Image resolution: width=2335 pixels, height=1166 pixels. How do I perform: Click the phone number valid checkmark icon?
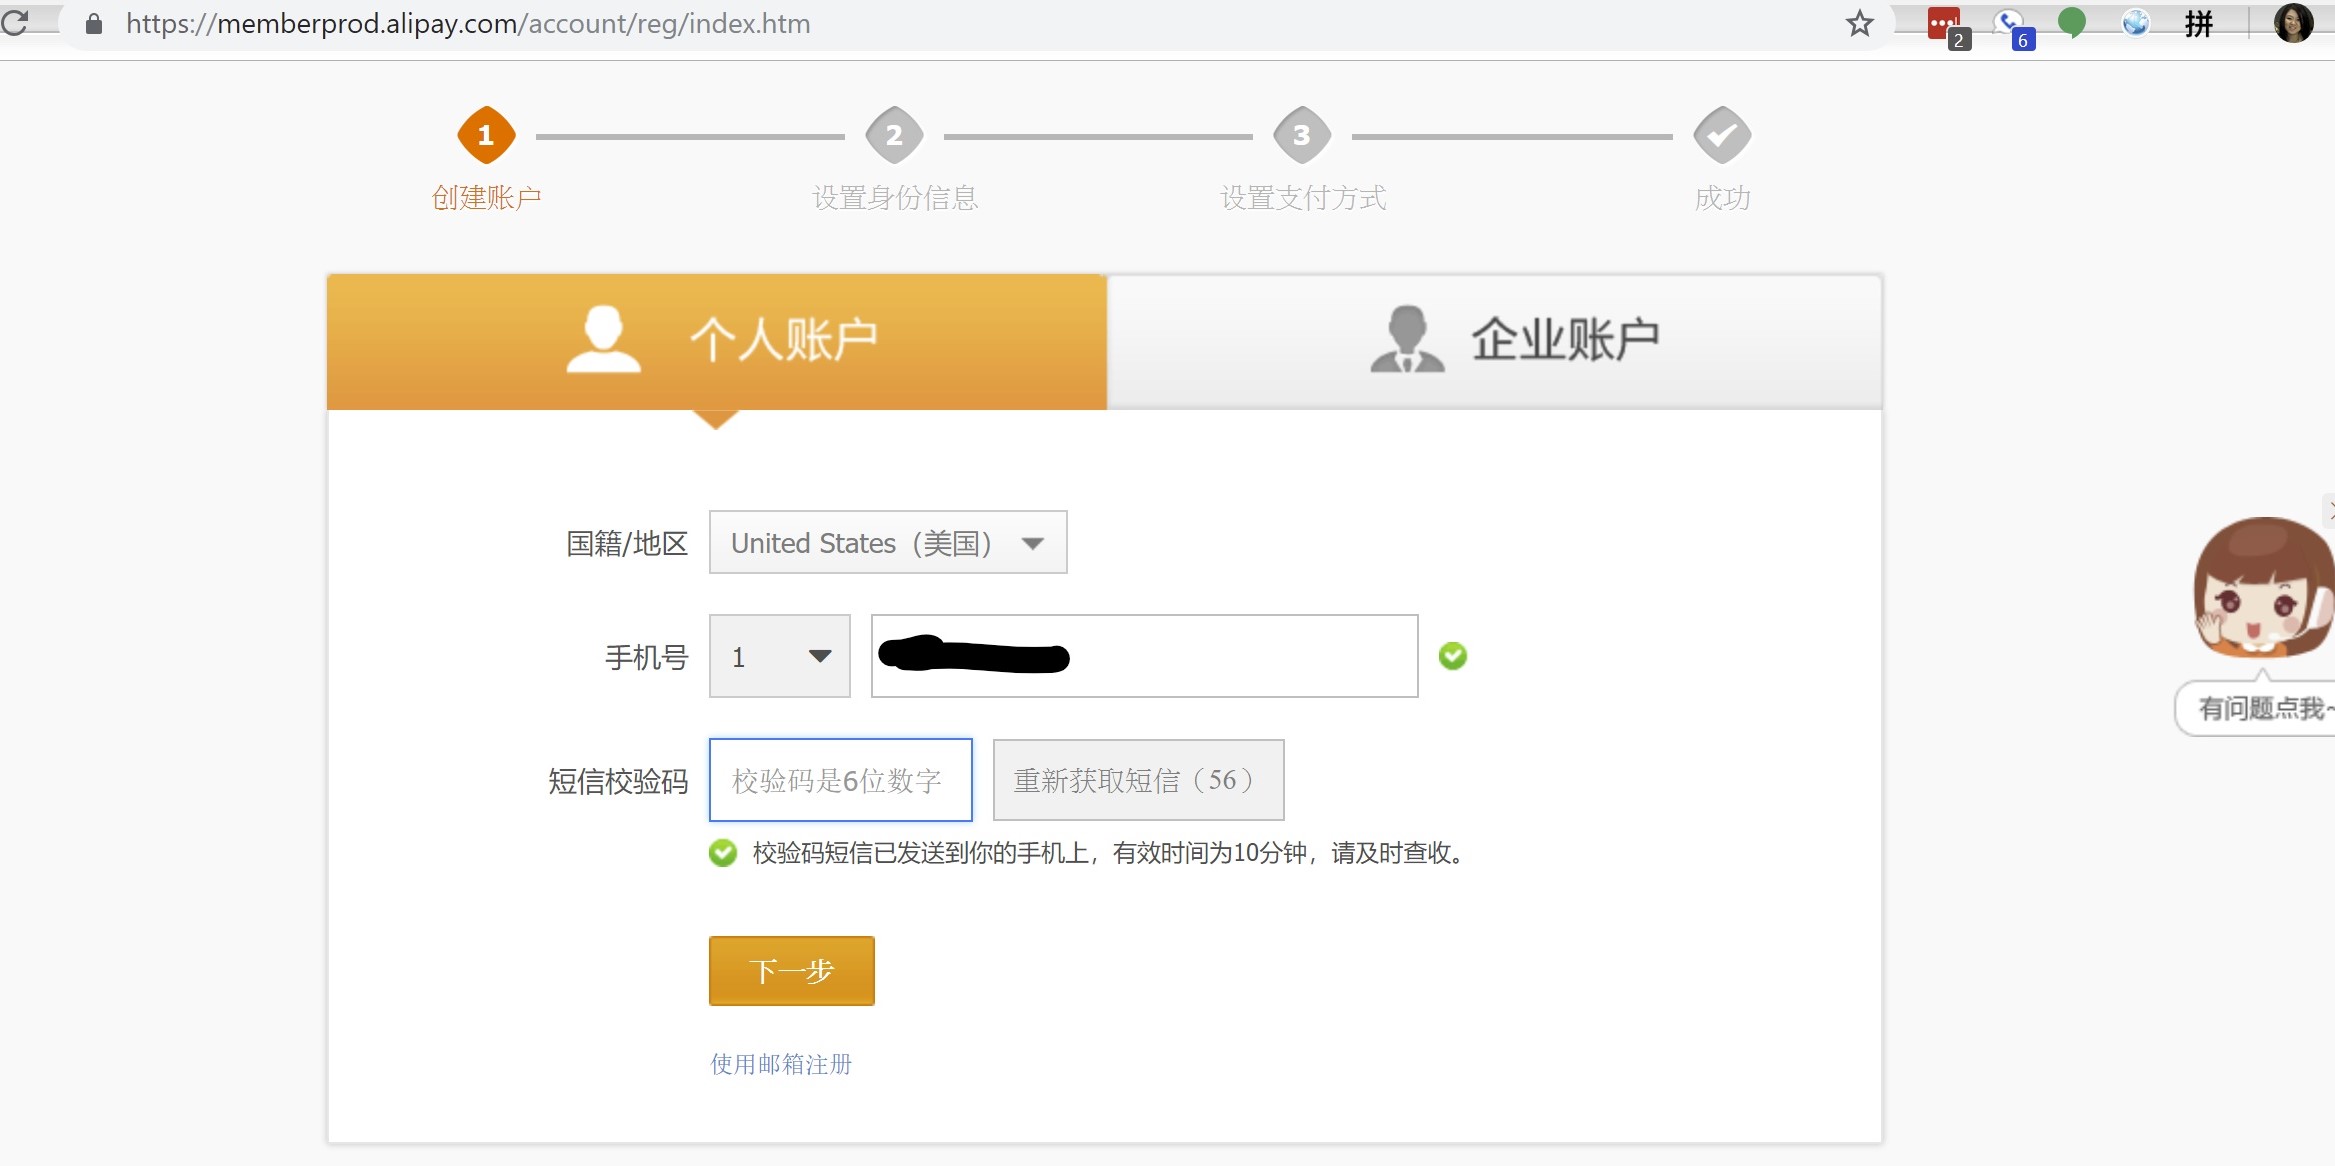pyautogui.click(x=1452, y=656)
